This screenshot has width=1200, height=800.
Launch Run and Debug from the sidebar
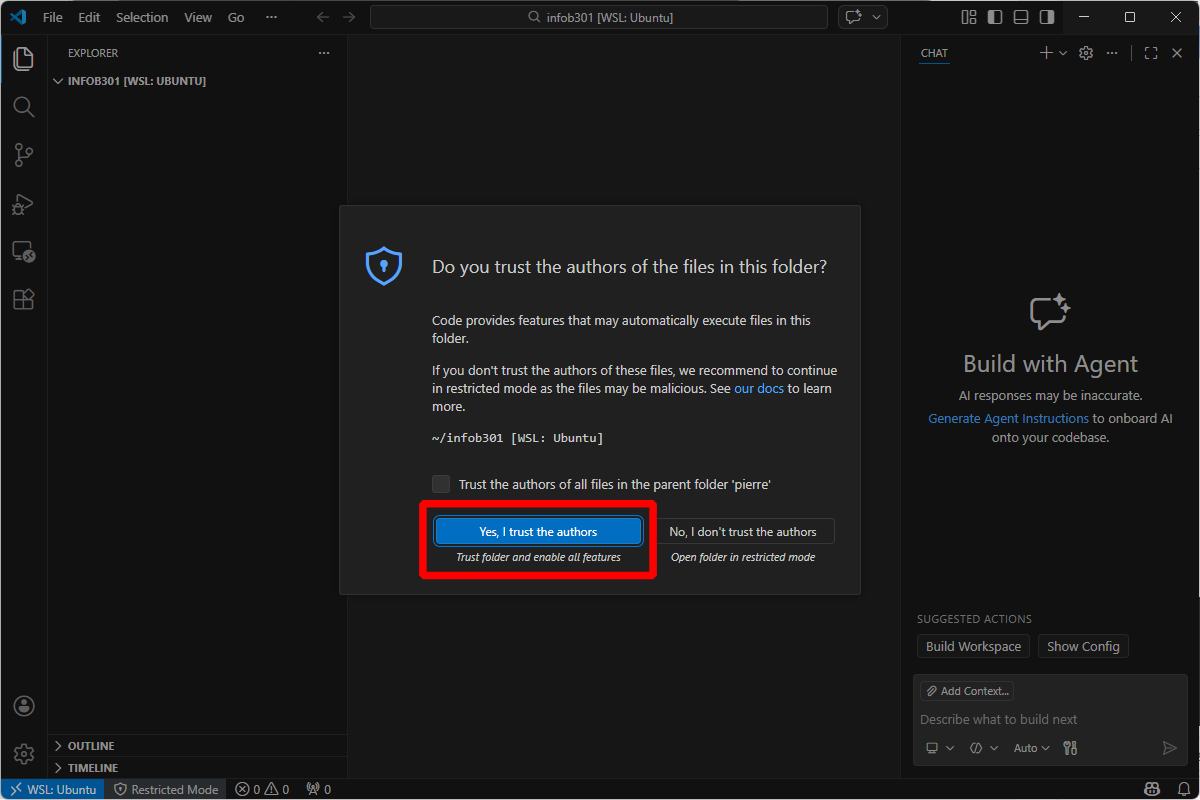[23, 204]
